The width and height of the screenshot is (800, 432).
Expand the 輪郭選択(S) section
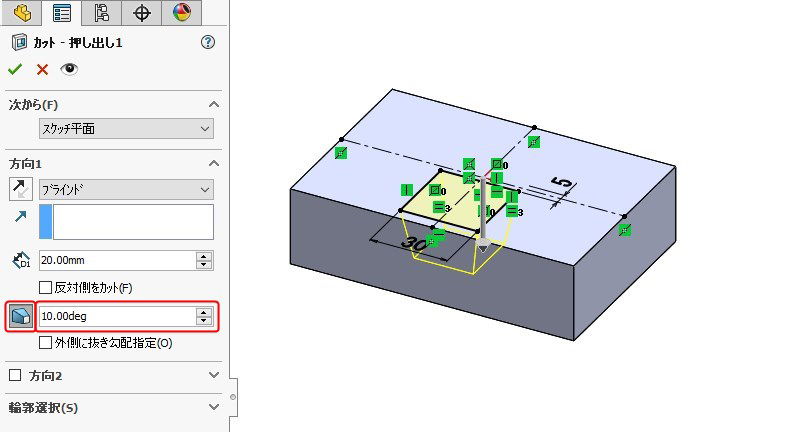213,407
